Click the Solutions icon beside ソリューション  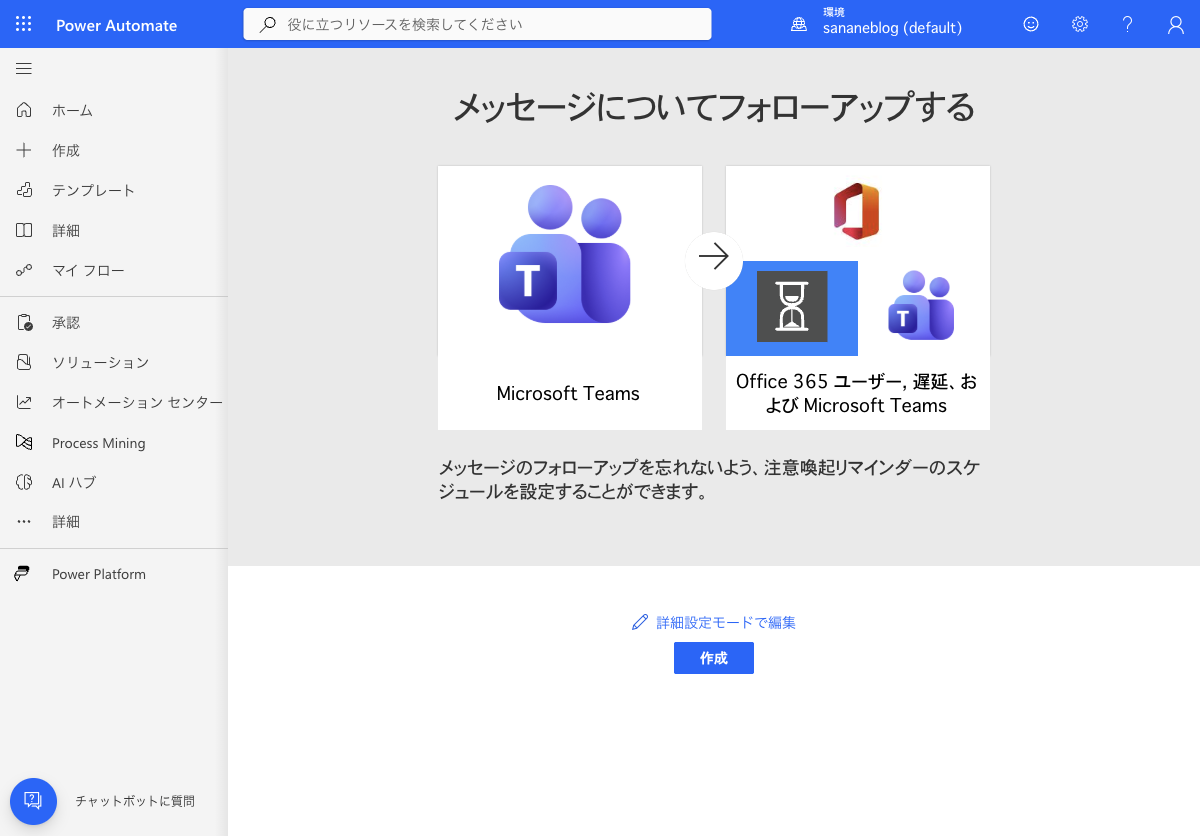tap(24, 362)
